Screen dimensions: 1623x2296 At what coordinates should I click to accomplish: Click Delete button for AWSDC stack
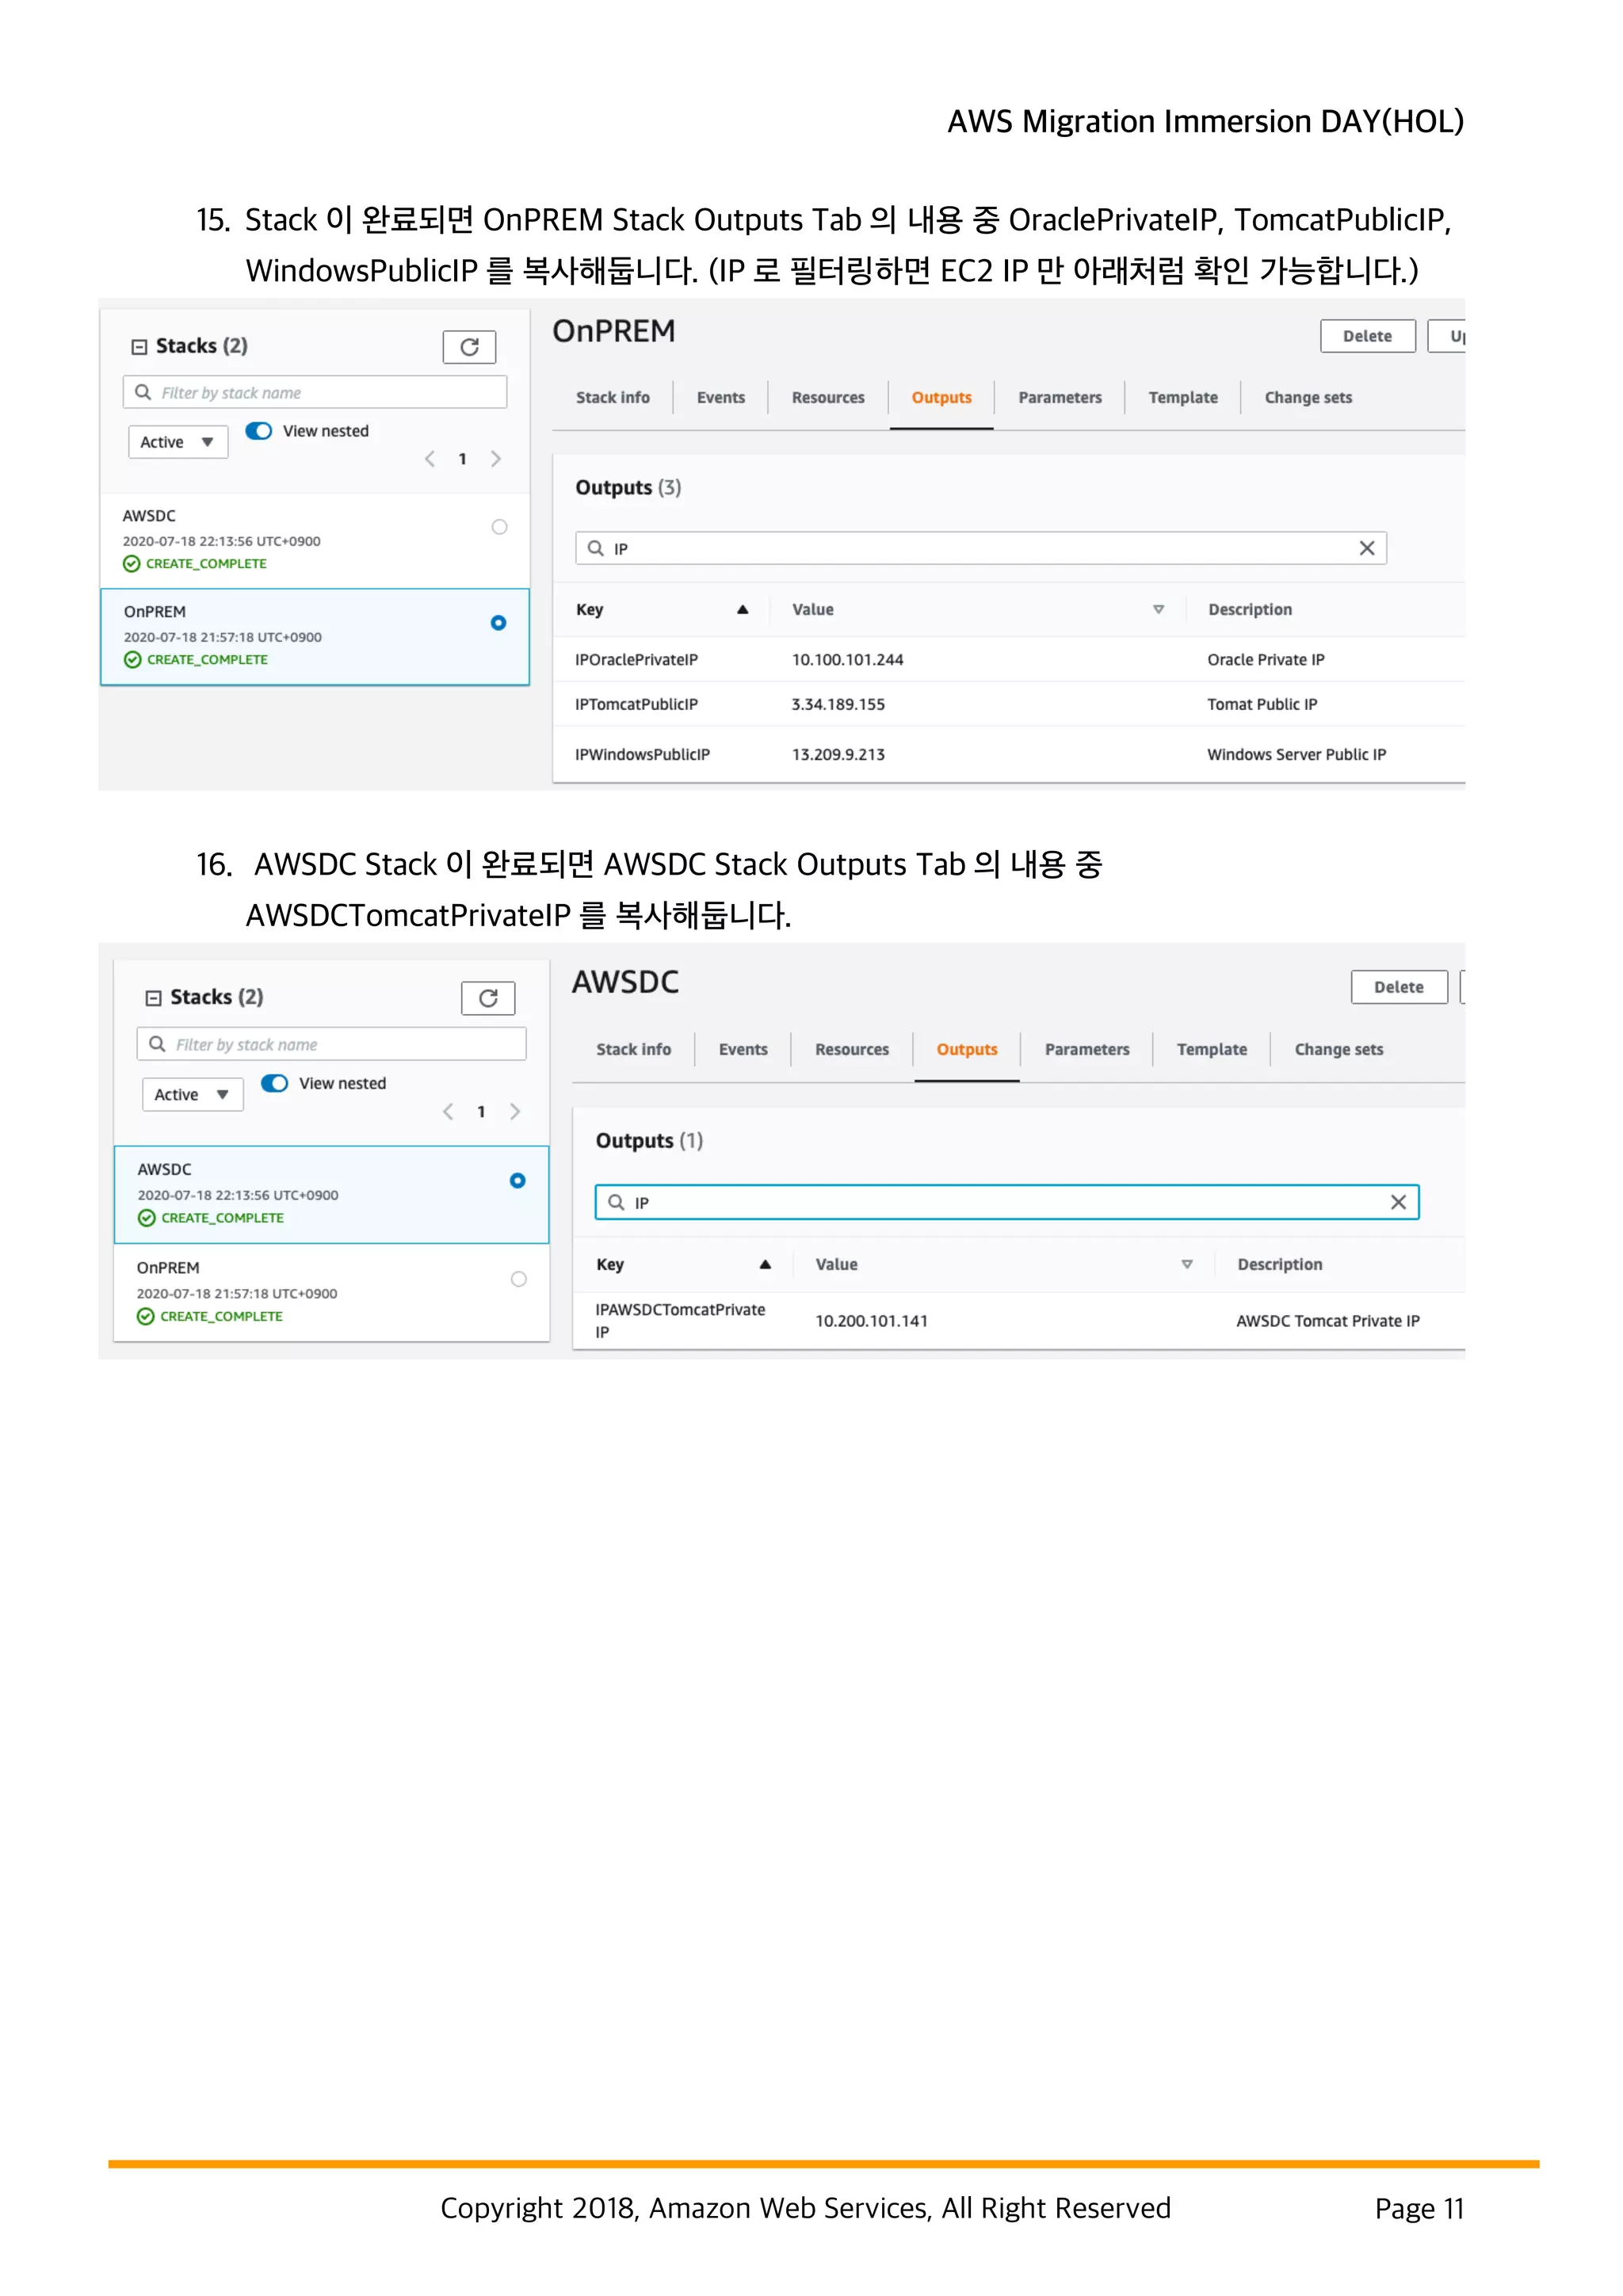[1398, 988]
